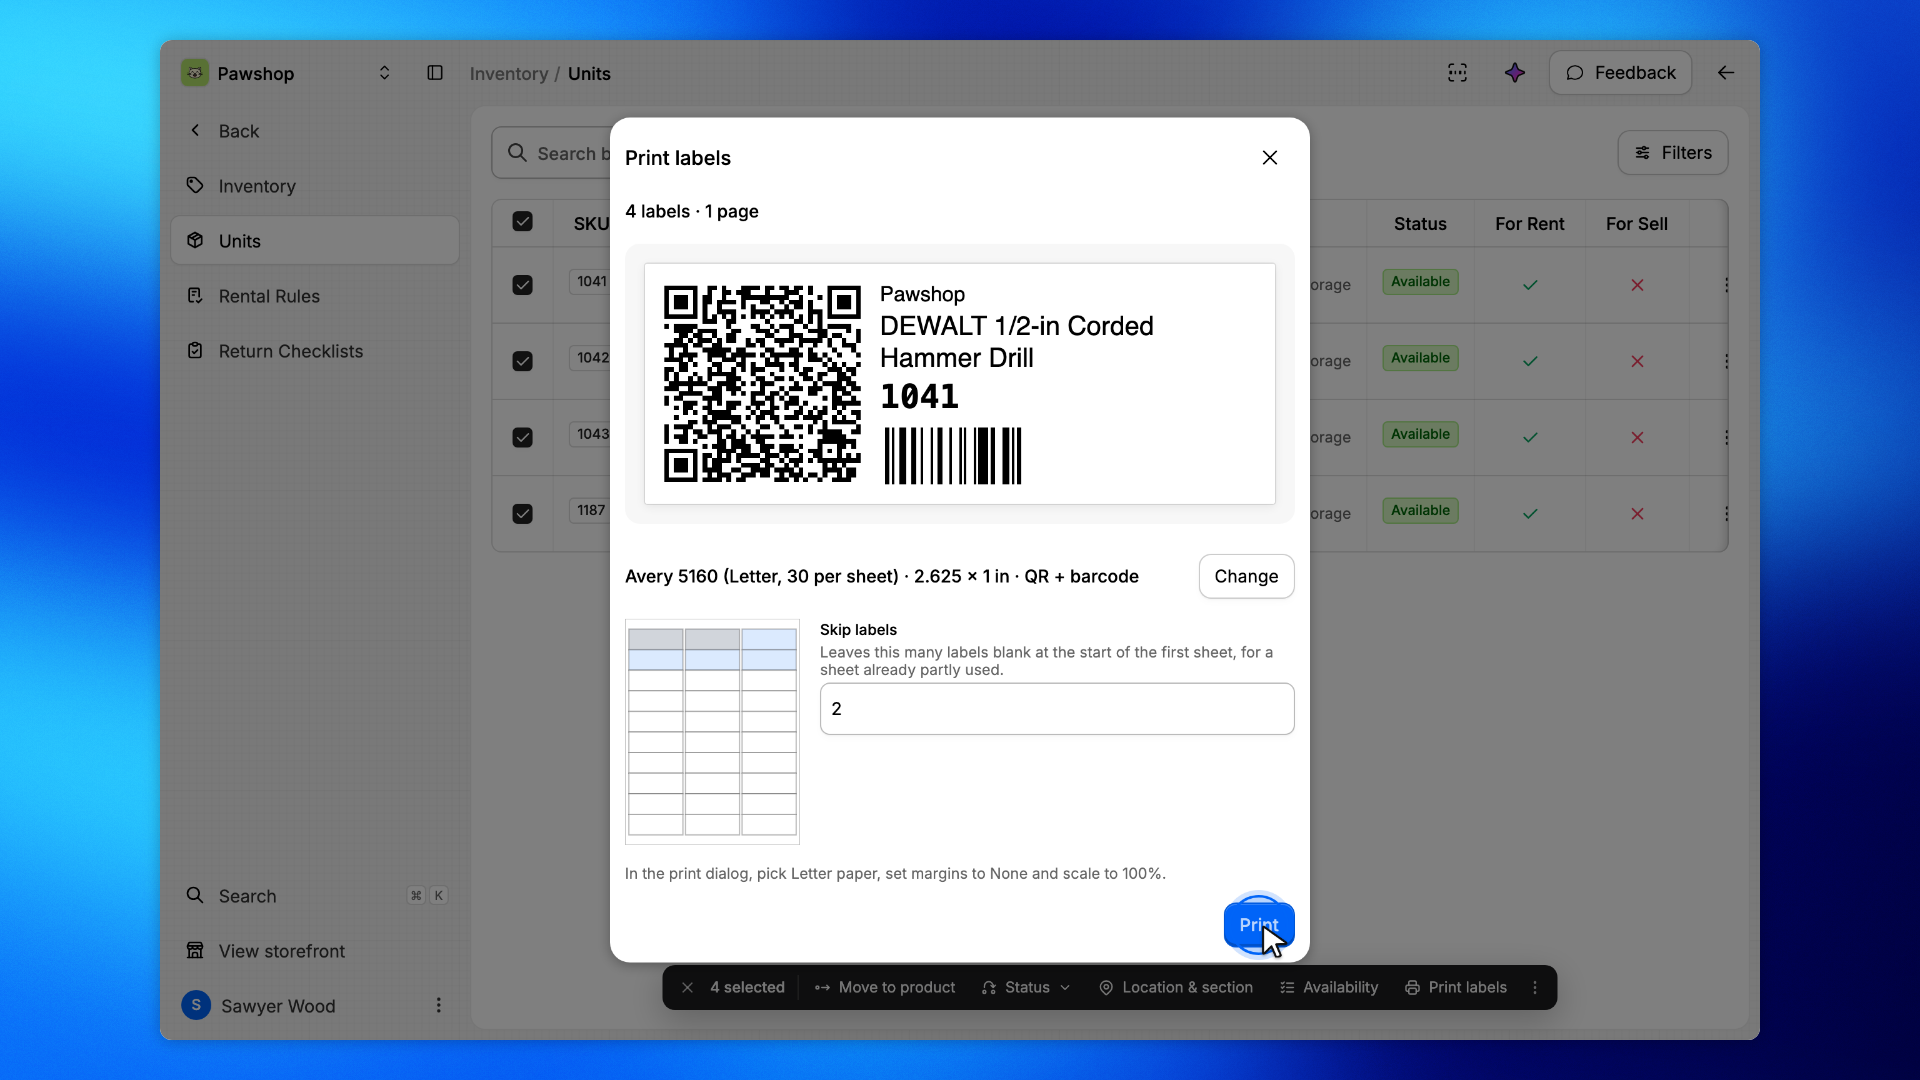Image resolution: width=1920 pixels, height=1080 pixels.
Task: Click Print labels in the action bar
Action: [1456, 988]
